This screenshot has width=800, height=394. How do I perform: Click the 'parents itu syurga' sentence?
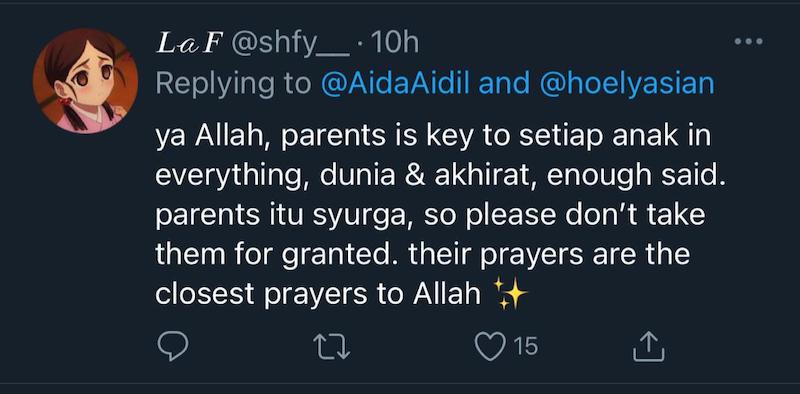point(285,216)
